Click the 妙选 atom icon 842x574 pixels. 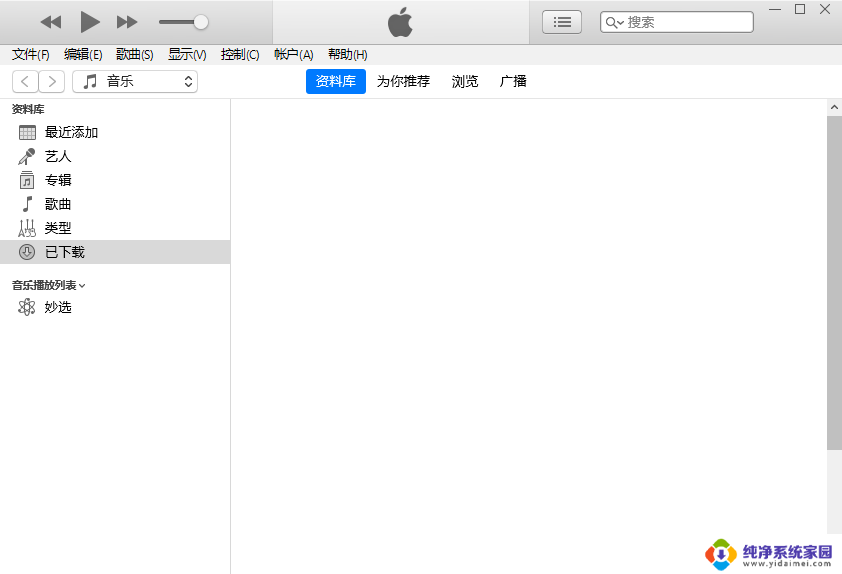pos(27,307)
